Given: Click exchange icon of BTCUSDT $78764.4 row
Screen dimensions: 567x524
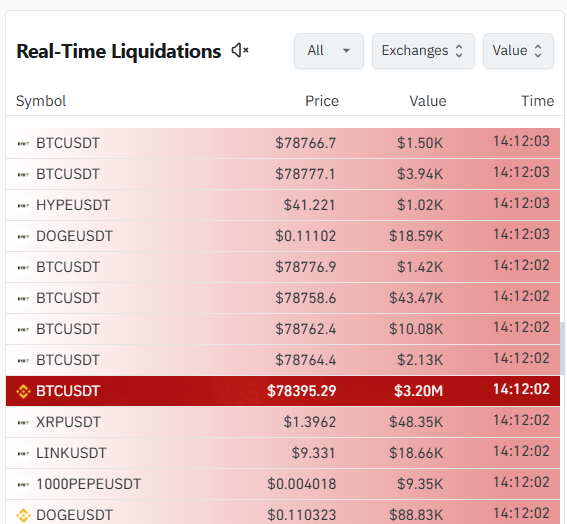Looking at the screenshot, I should click(x=24, y=361).
